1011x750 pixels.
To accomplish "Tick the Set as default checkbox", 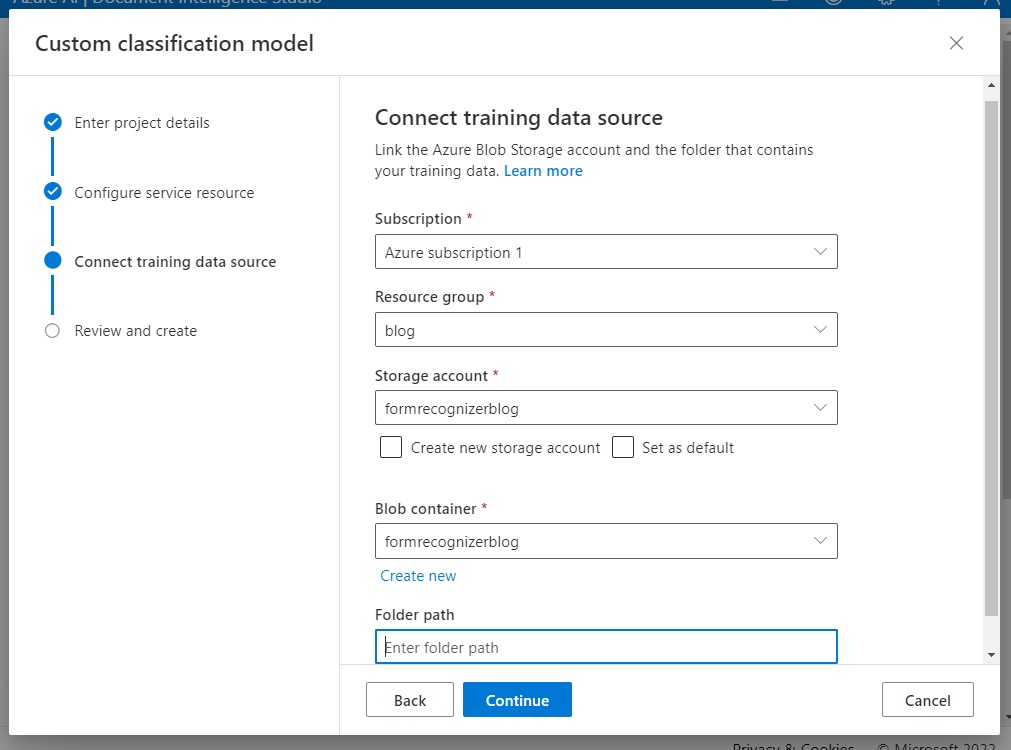I will coord(623,447).
